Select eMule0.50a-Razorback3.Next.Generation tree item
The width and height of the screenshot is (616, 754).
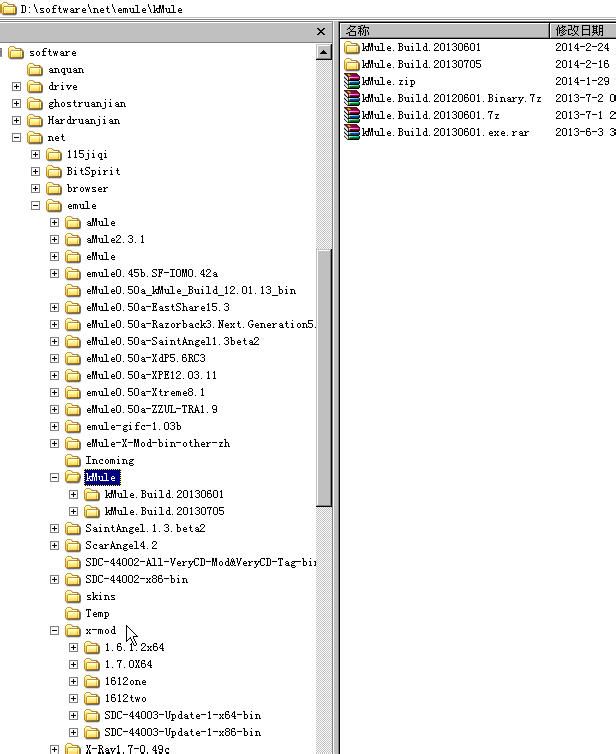(201, 325)
